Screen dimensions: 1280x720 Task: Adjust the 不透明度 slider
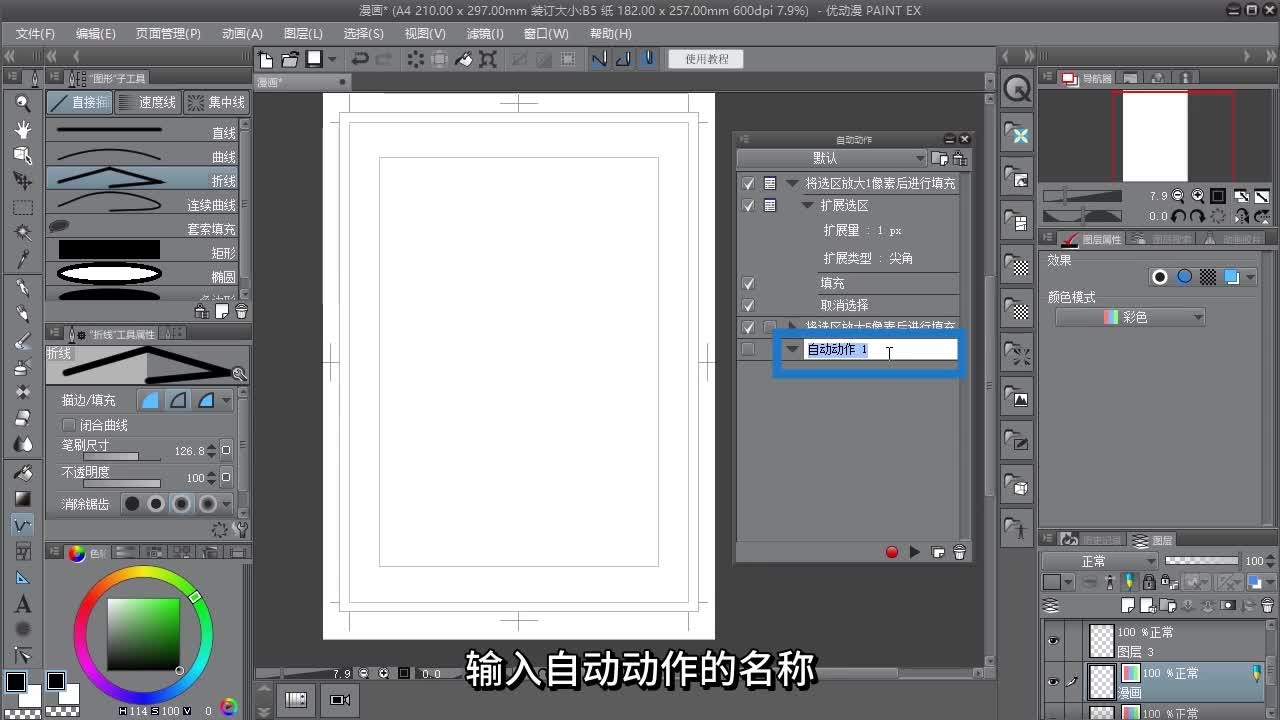(122, 483)
